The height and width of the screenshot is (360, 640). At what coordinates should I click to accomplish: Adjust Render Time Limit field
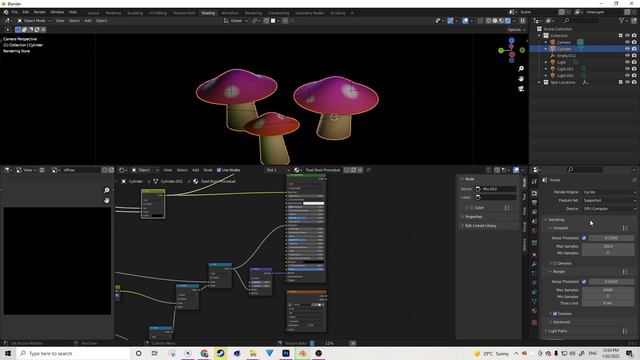pyautogui.click(x=608, y=303)
